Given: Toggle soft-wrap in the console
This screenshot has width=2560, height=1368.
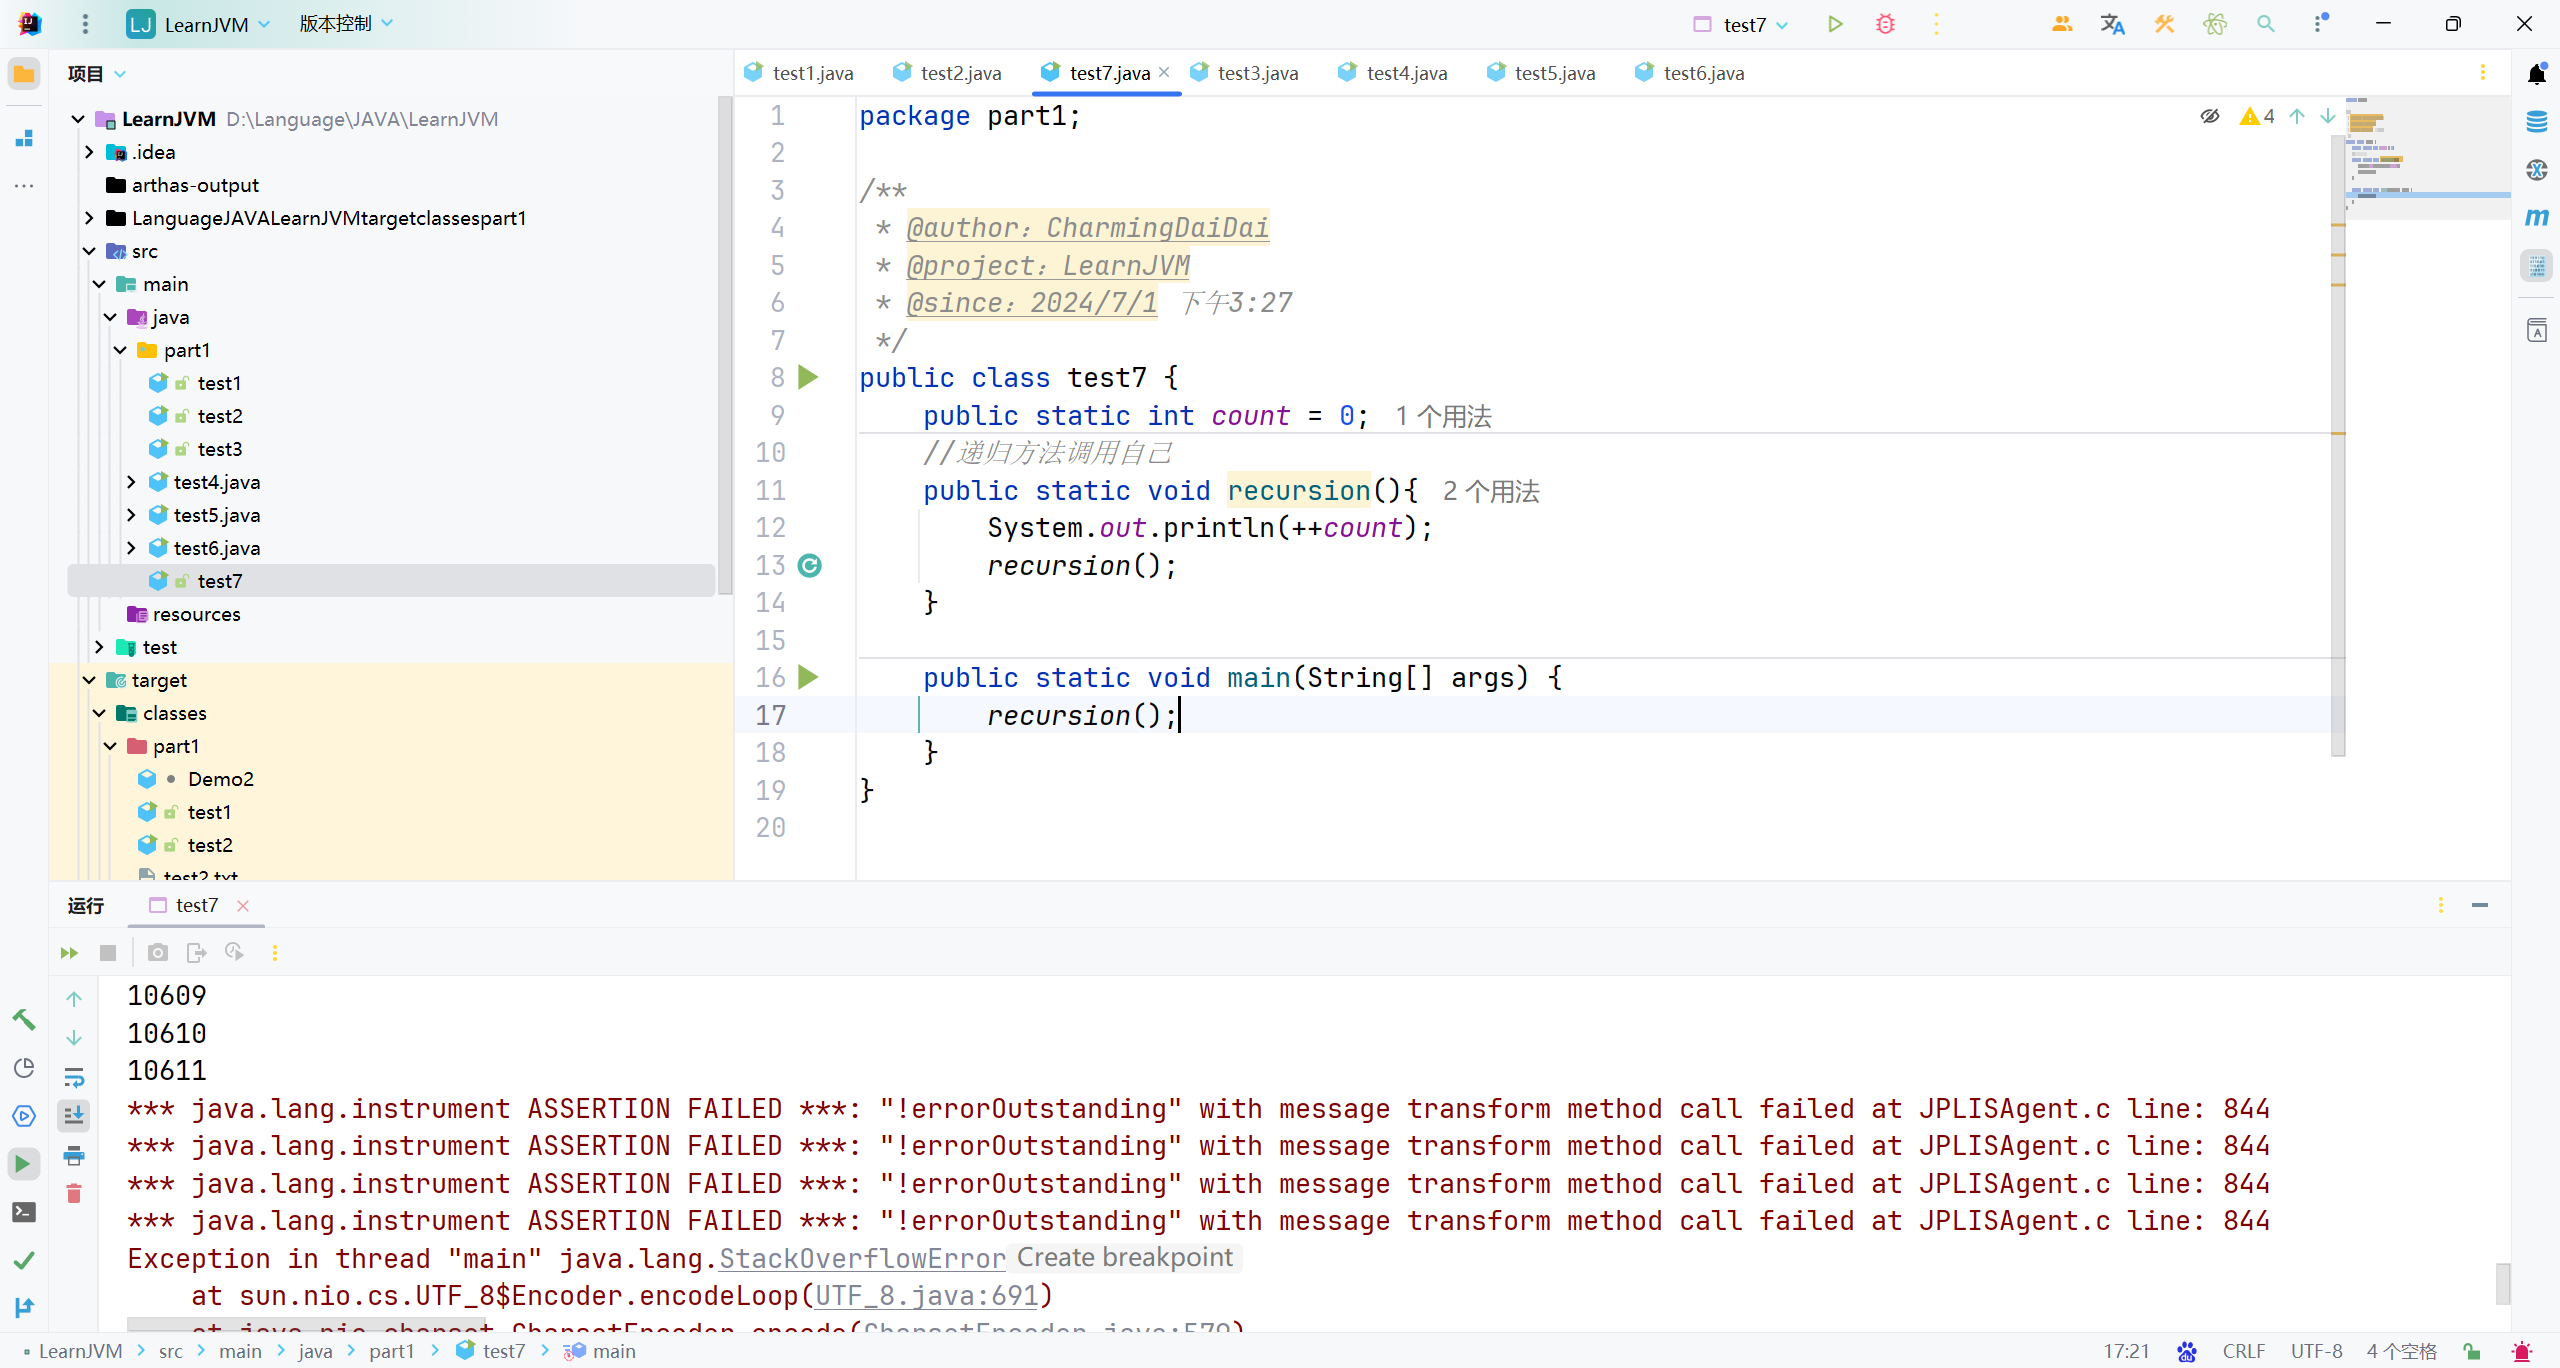Looking at the screenshot, I should tap(74, 1077).
